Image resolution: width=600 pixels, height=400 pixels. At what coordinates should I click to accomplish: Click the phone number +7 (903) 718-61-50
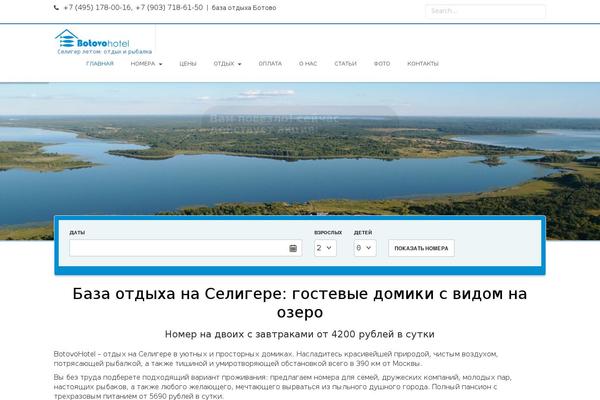169,8
